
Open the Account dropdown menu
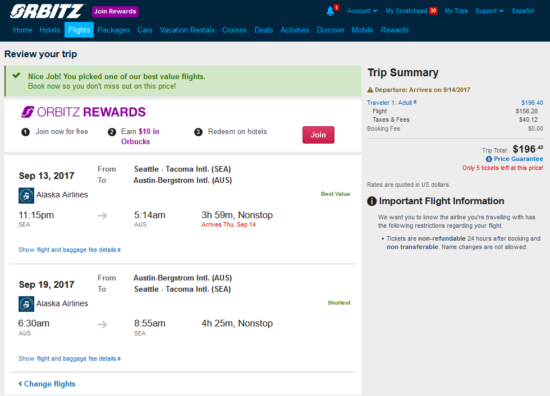[362, 11]
